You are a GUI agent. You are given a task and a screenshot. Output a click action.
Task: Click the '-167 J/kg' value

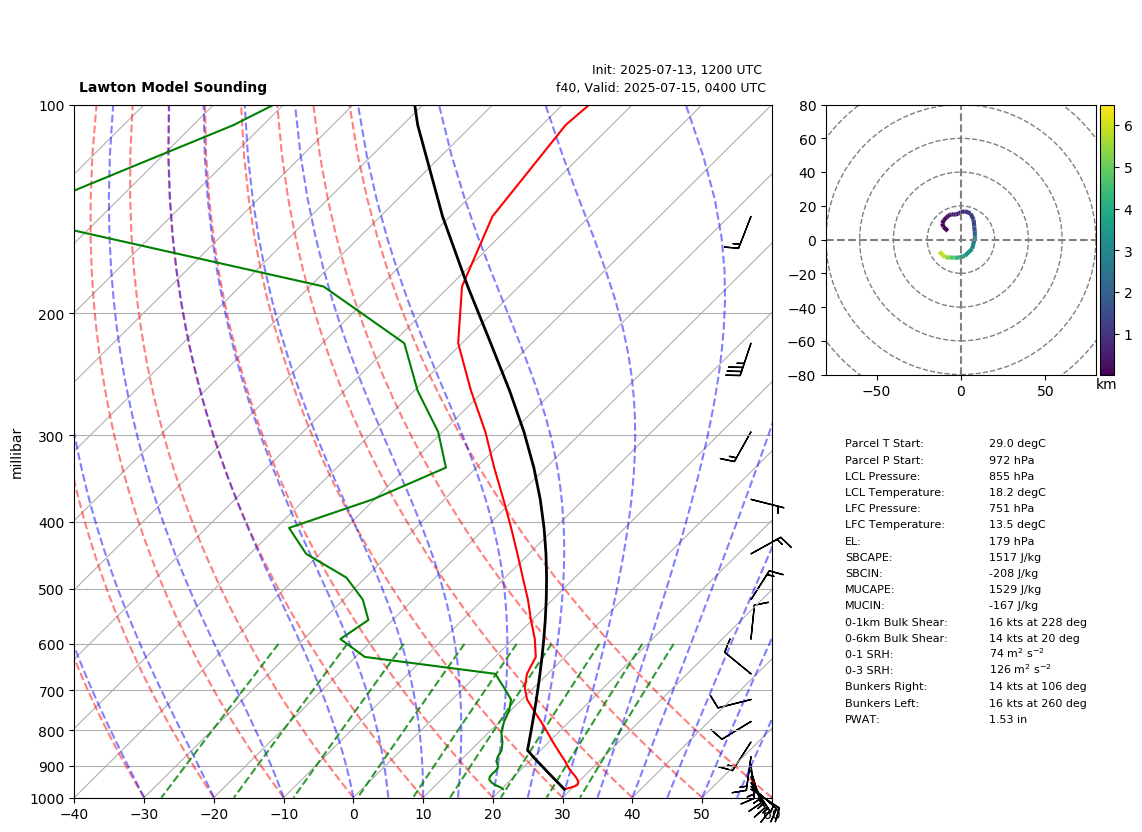point(1013,605)
